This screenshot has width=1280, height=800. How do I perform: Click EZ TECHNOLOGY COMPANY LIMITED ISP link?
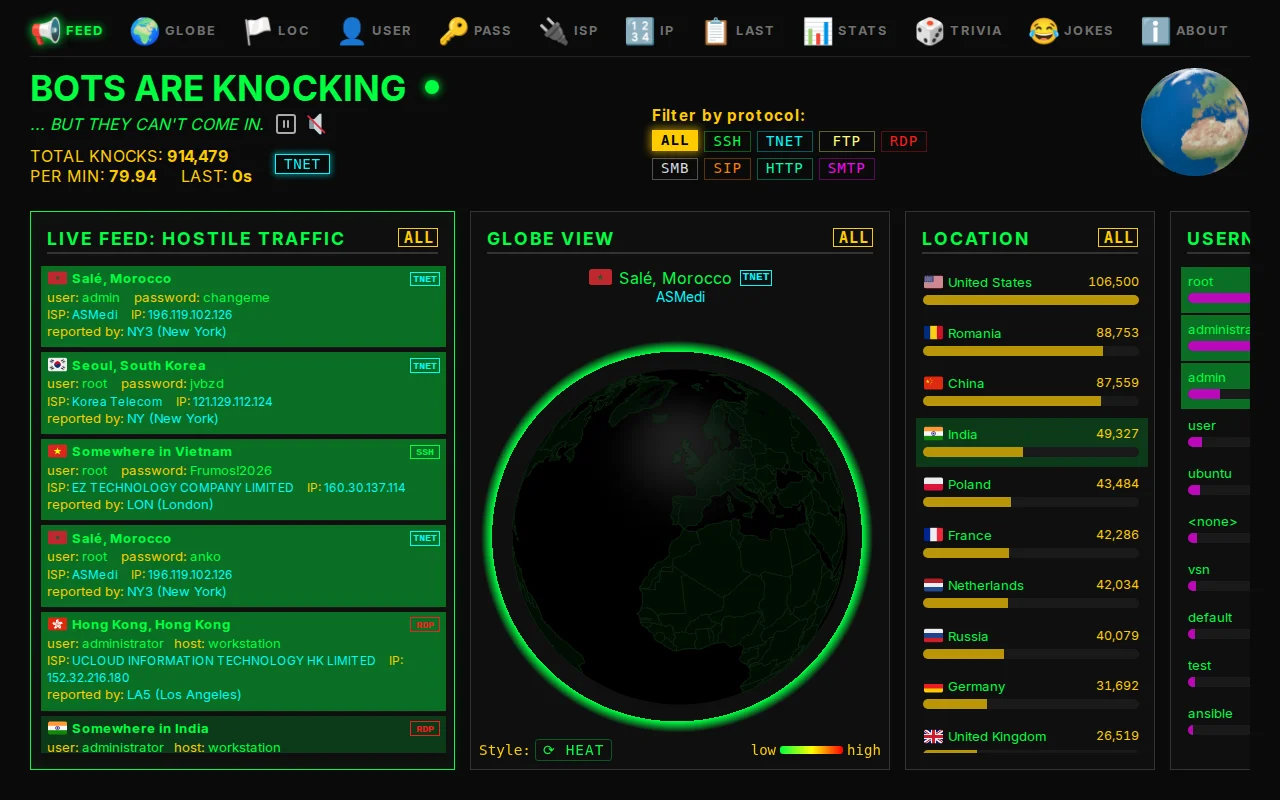pyautogui.click(x=183, y=487)
